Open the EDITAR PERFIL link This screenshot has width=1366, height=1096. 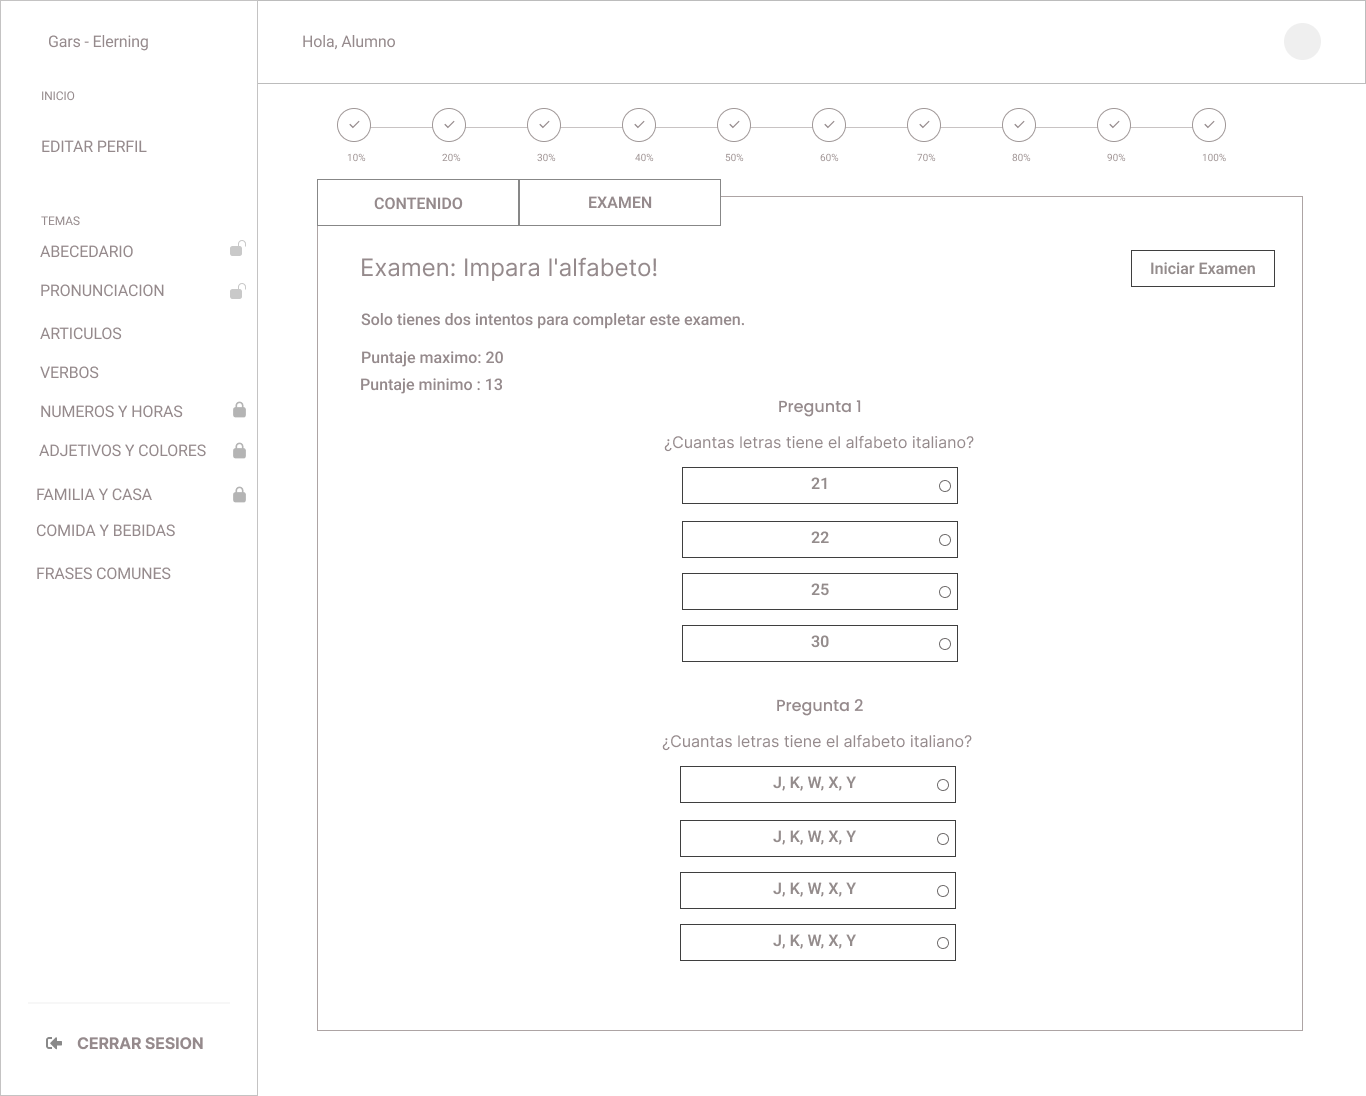tap(94, 146)
